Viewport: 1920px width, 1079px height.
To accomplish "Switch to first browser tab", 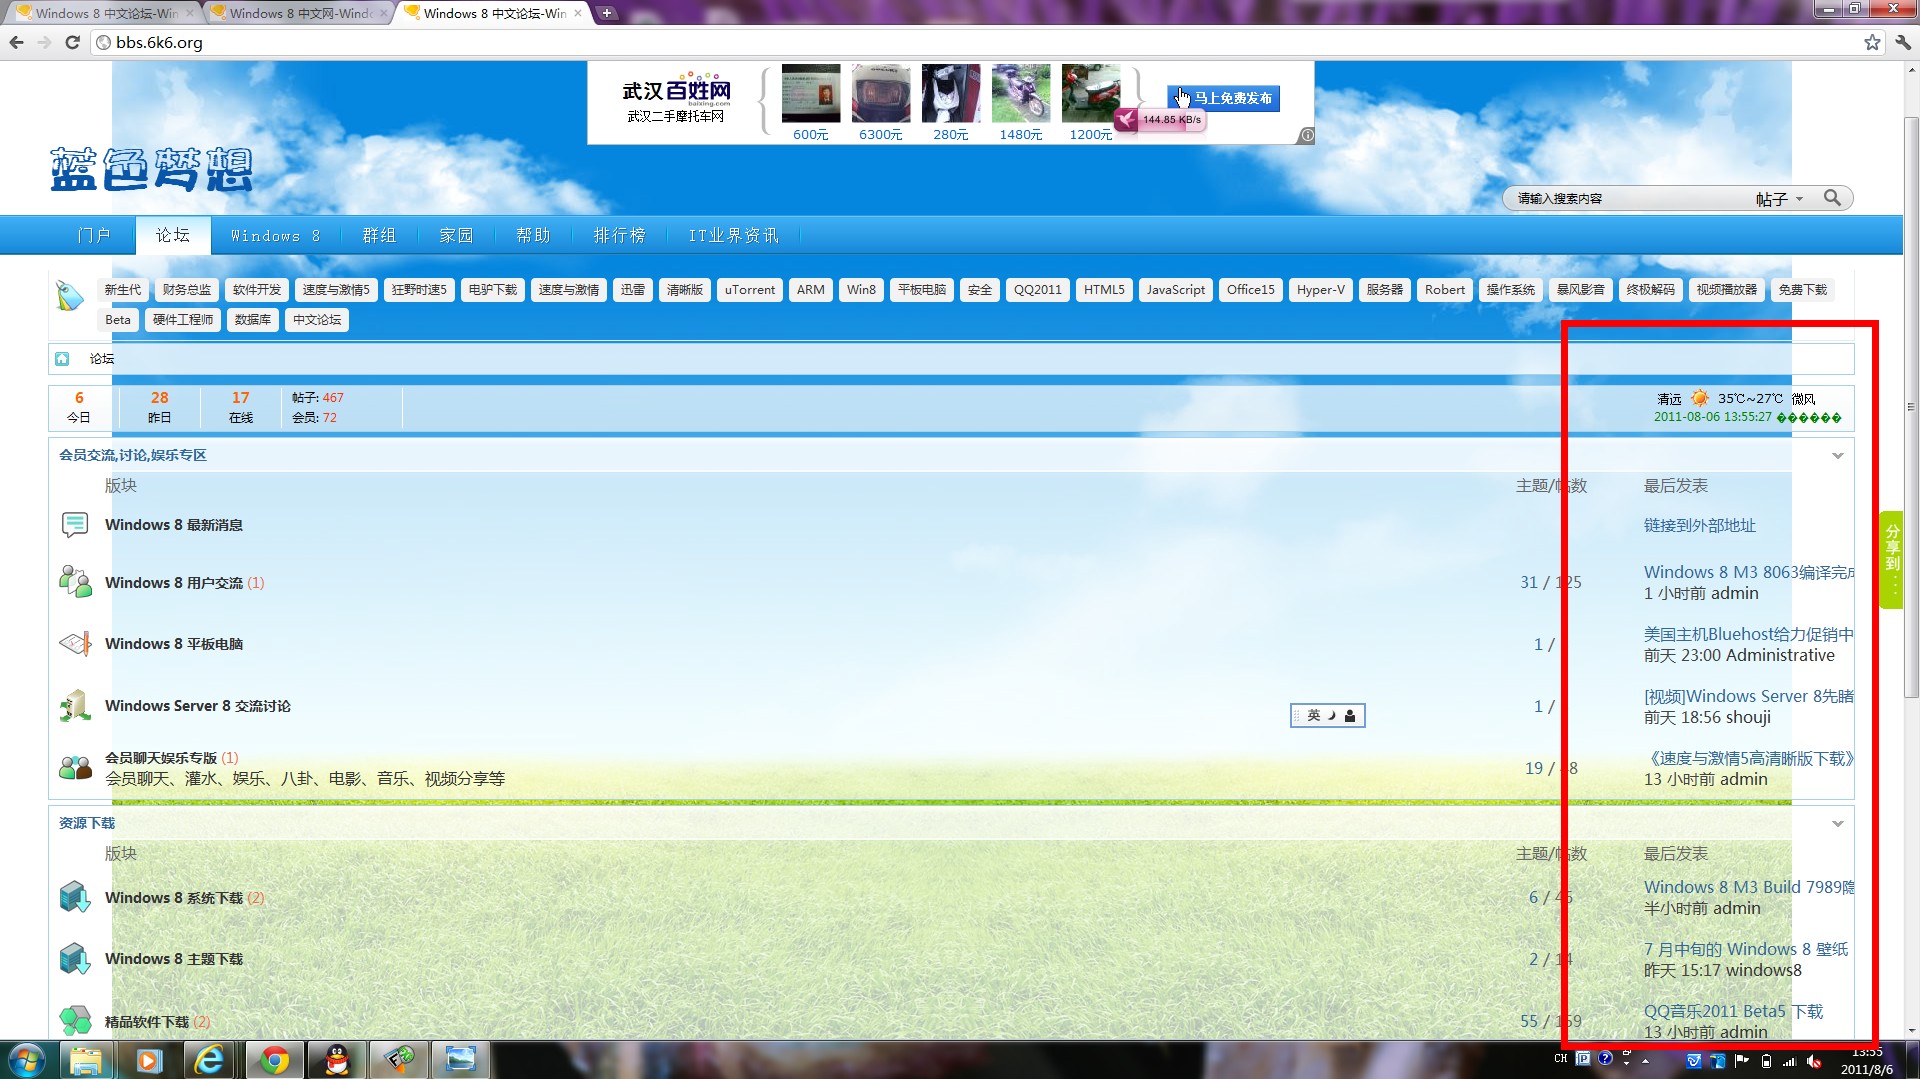I will click(105, 13).
